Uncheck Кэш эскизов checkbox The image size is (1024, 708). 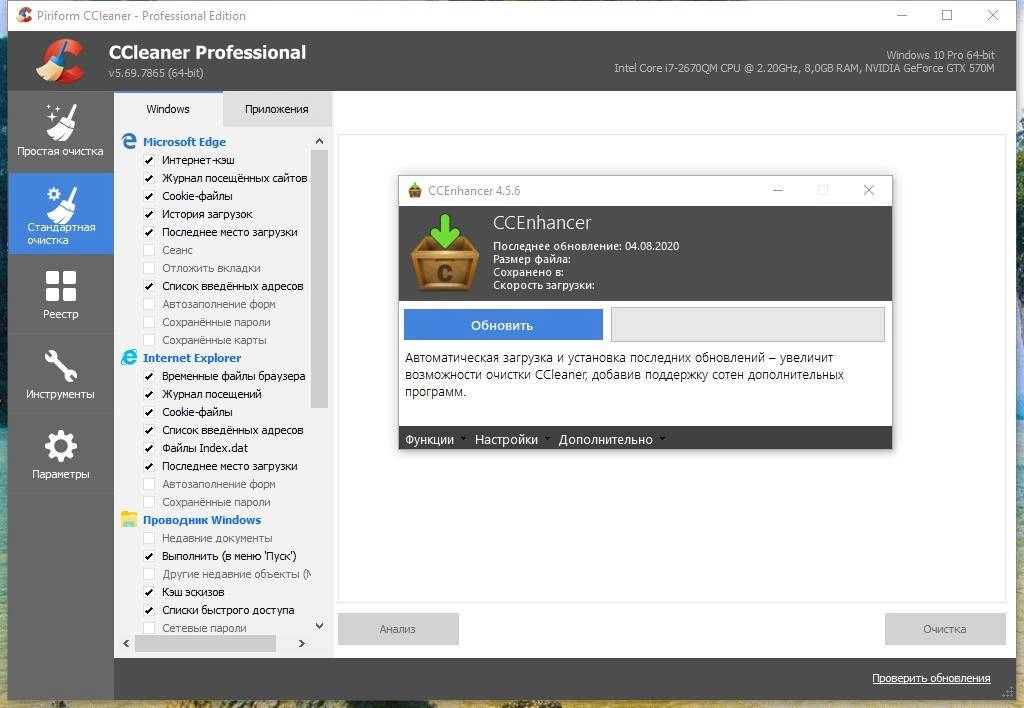[x=149, y=592]
